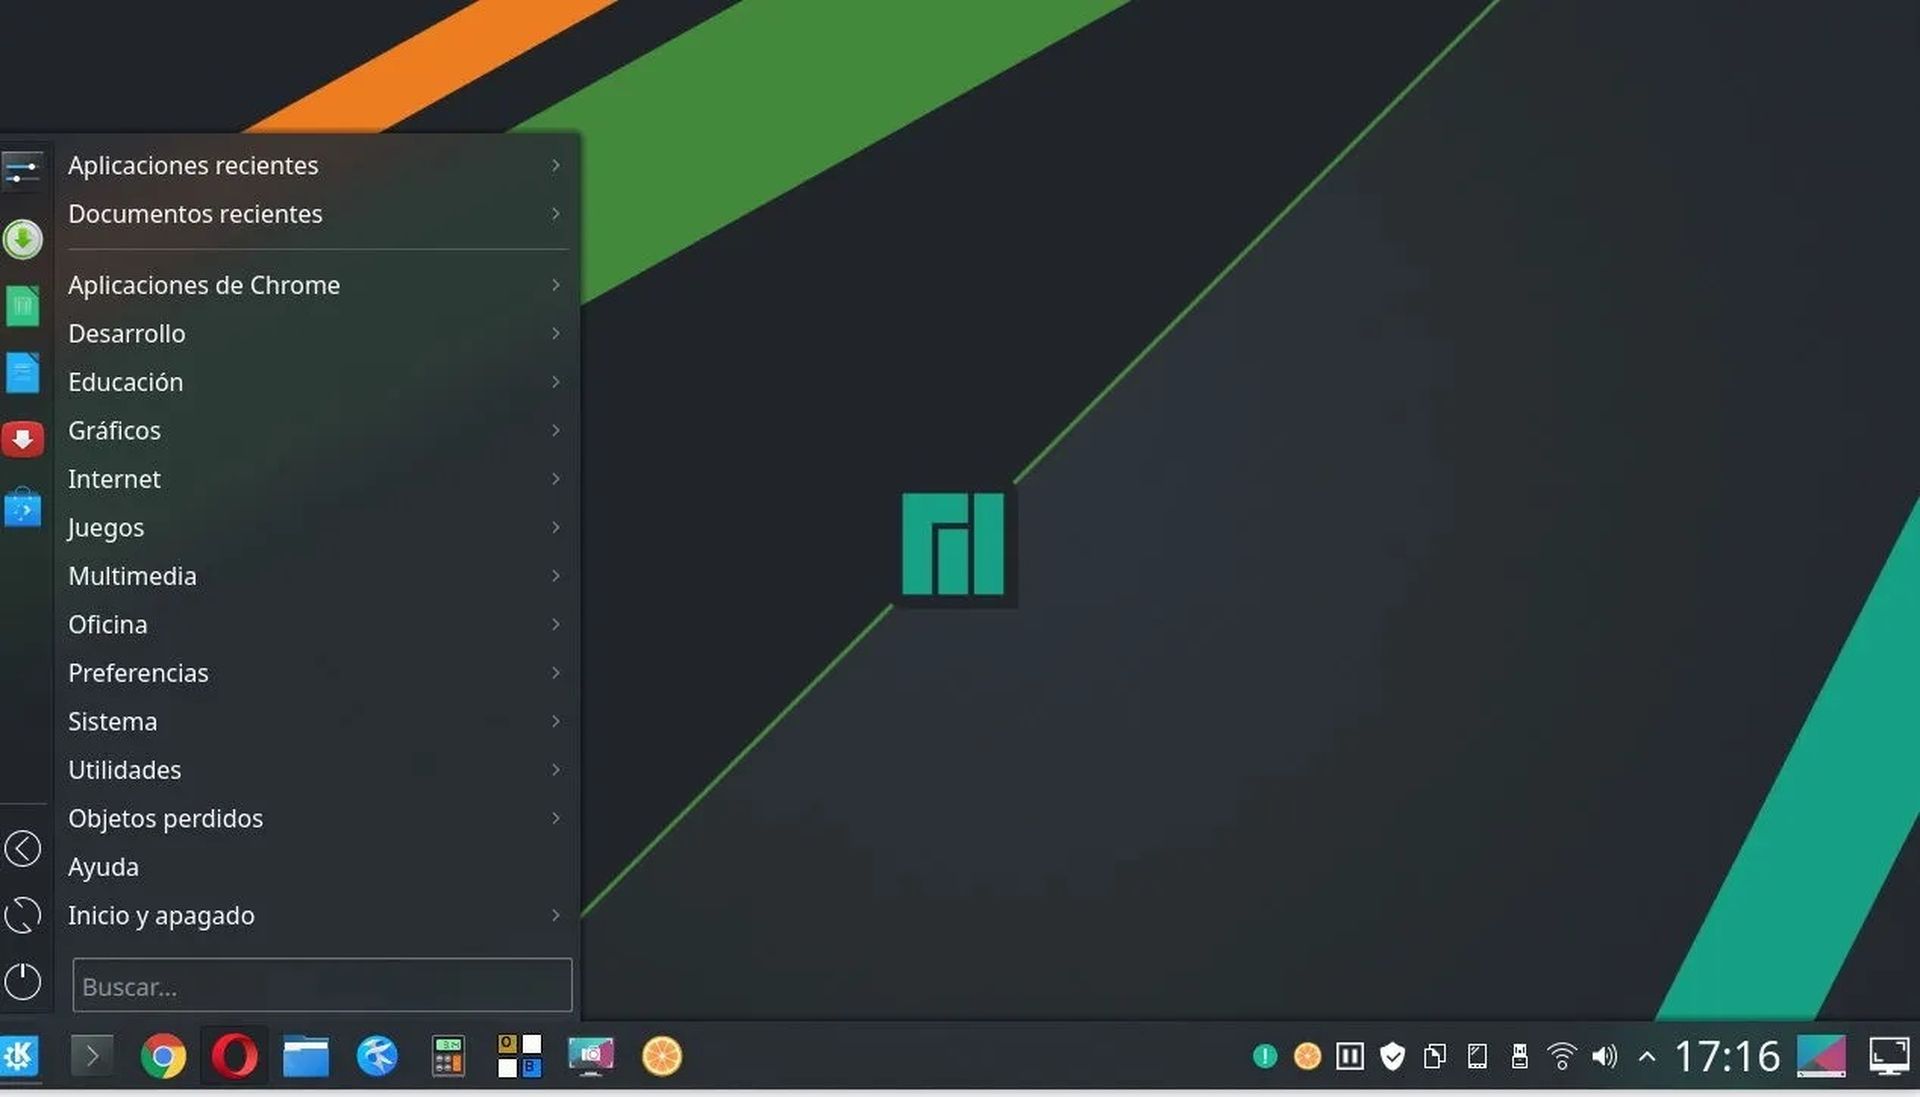Image resolution: width=1920 pixels, height=1097 pixels.
Task: Select the LibreOffice icon in the menu sidebar
Action: point(22,305)
